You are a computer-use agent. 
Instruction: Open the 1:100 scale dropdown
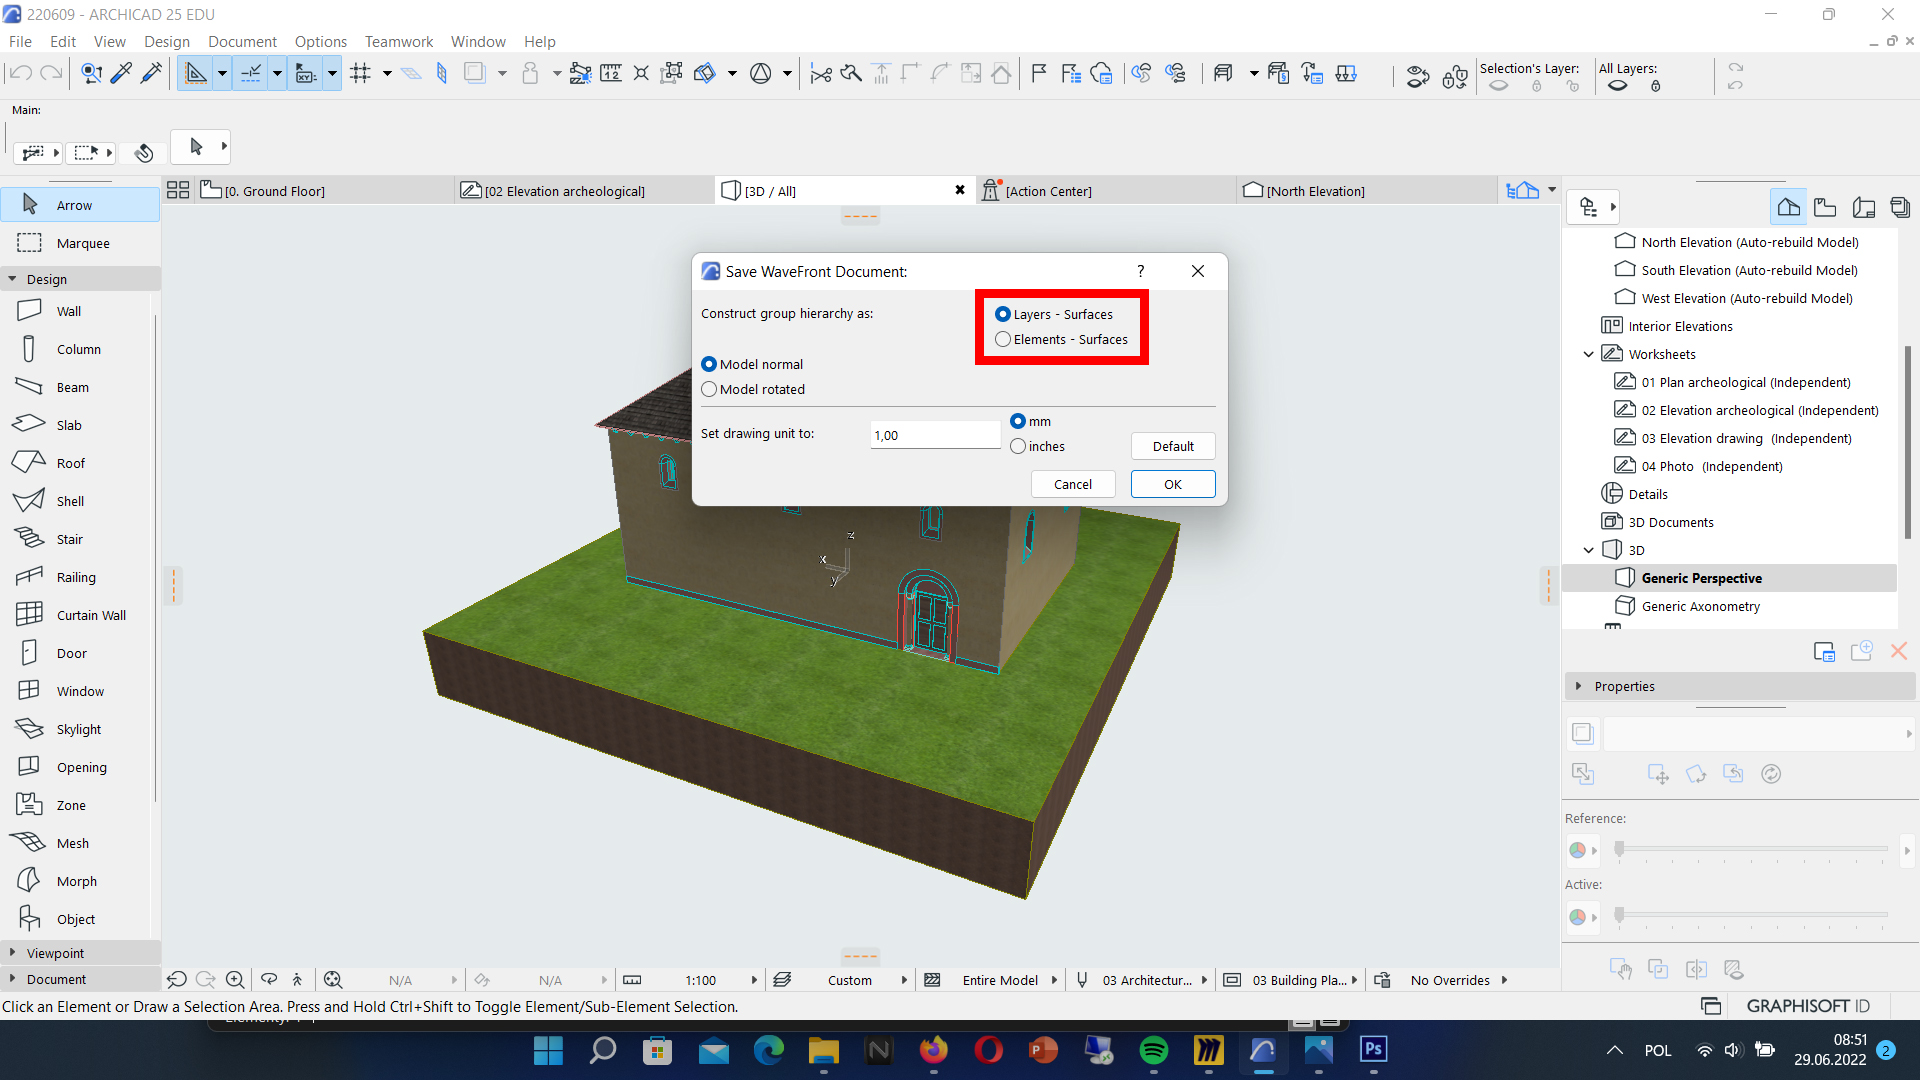(754, 980)
